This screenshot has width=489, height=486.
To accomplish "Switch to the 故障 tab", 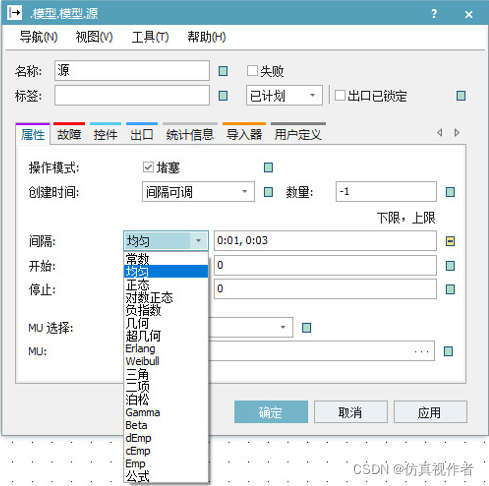I will [x=69, y=135].
